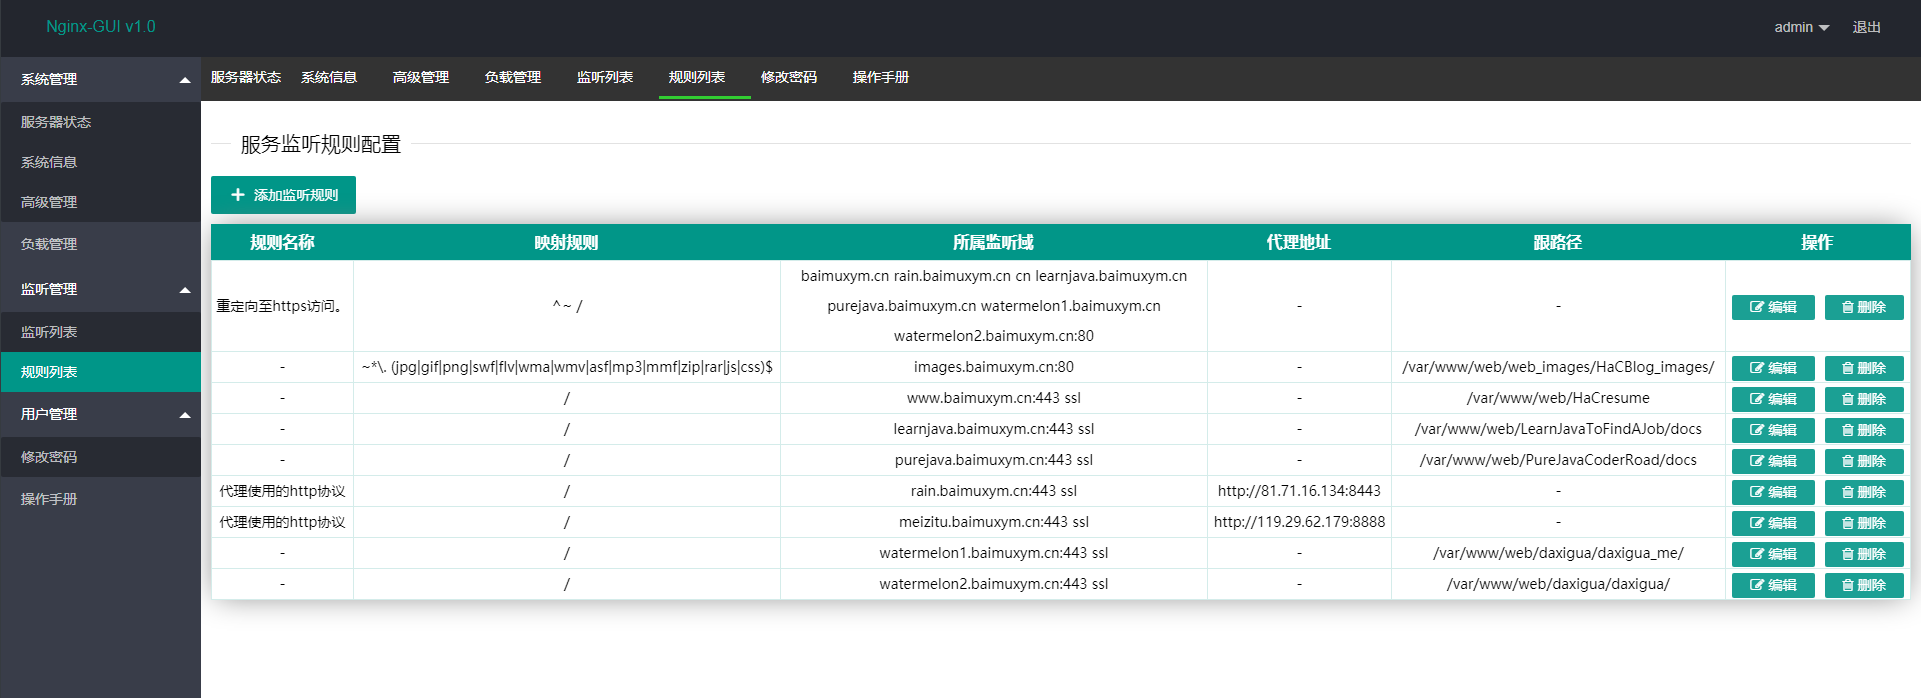This screenshot has height=698, width=1921.
Task: Select the jpg|gif|png regex mapping rule cell
Action: click(x=567, y=367)
